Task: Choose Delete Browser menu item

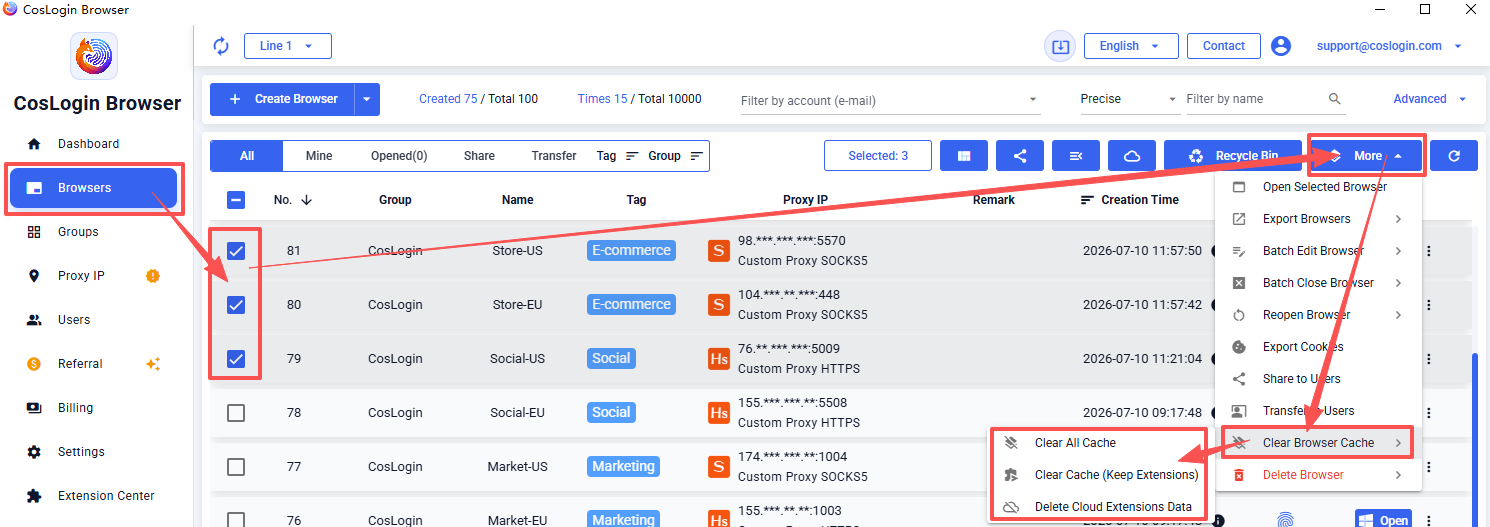Action: tap(1318, 475)
